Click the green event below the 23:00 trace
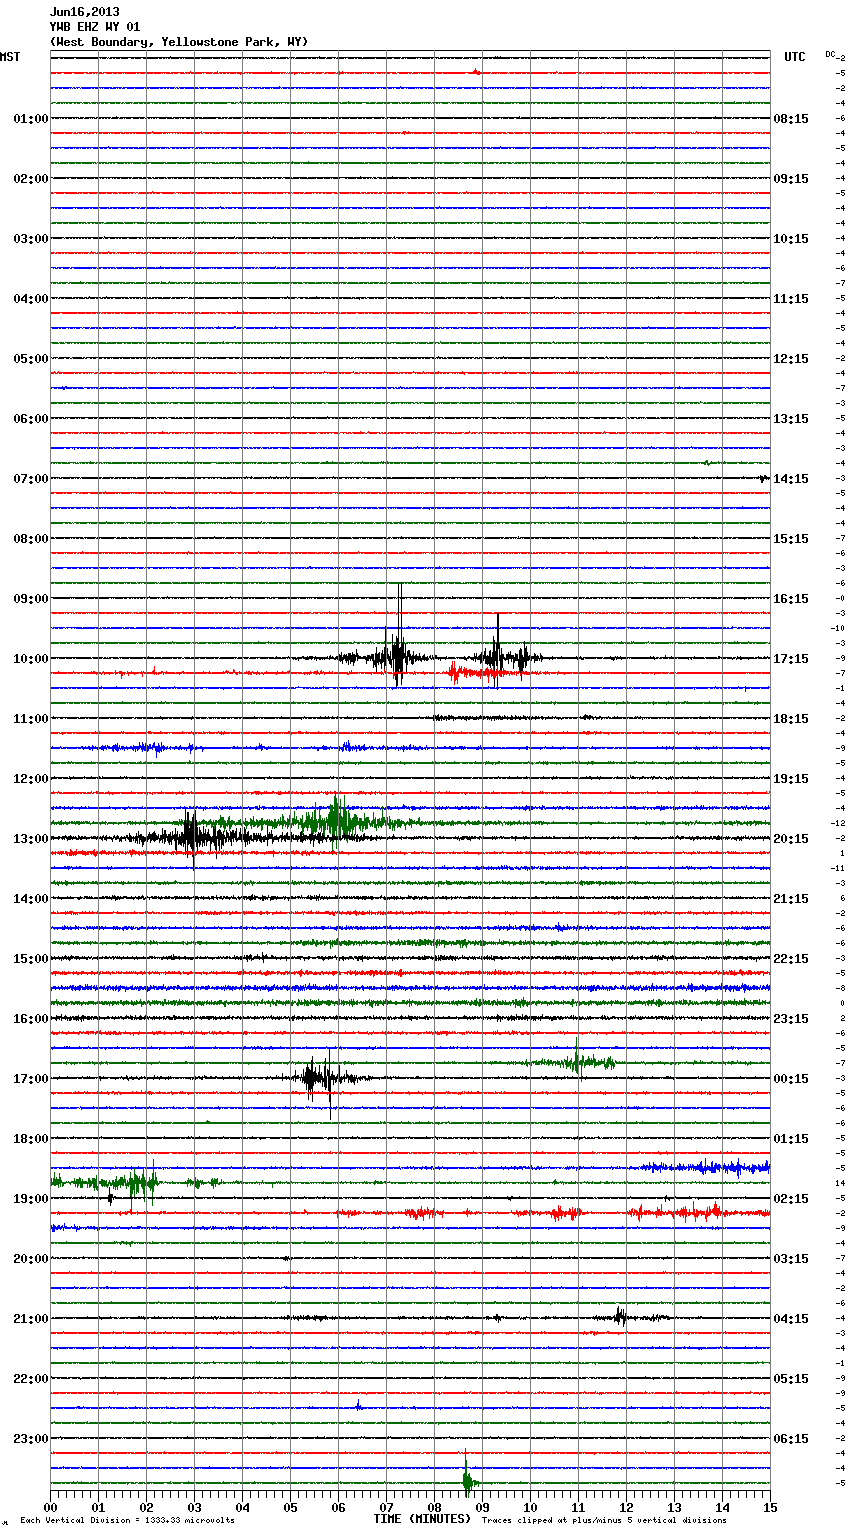The image size is (850, 1534). tap(467, 1475)
